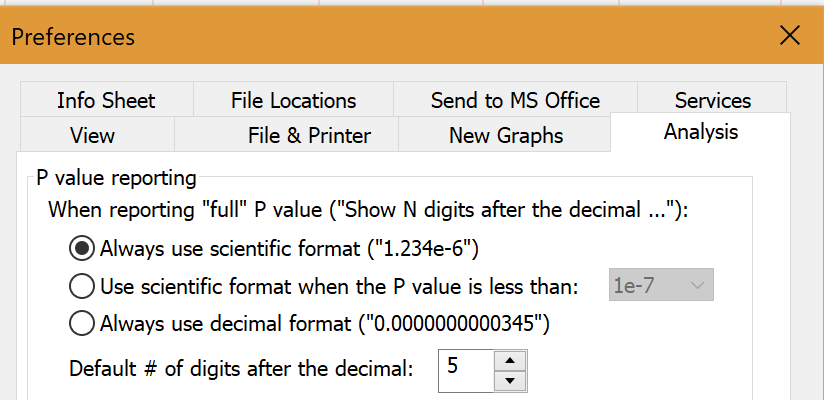This screenshot has height=400, width=824.
Task: Open the File & Printer tab
Action: [x=309, y=135]
